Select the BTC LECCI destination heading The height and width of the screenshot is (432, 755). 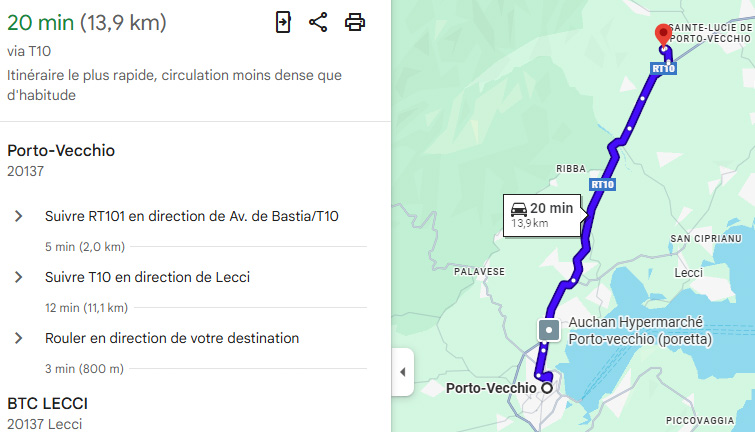click(x=47, y=403)
